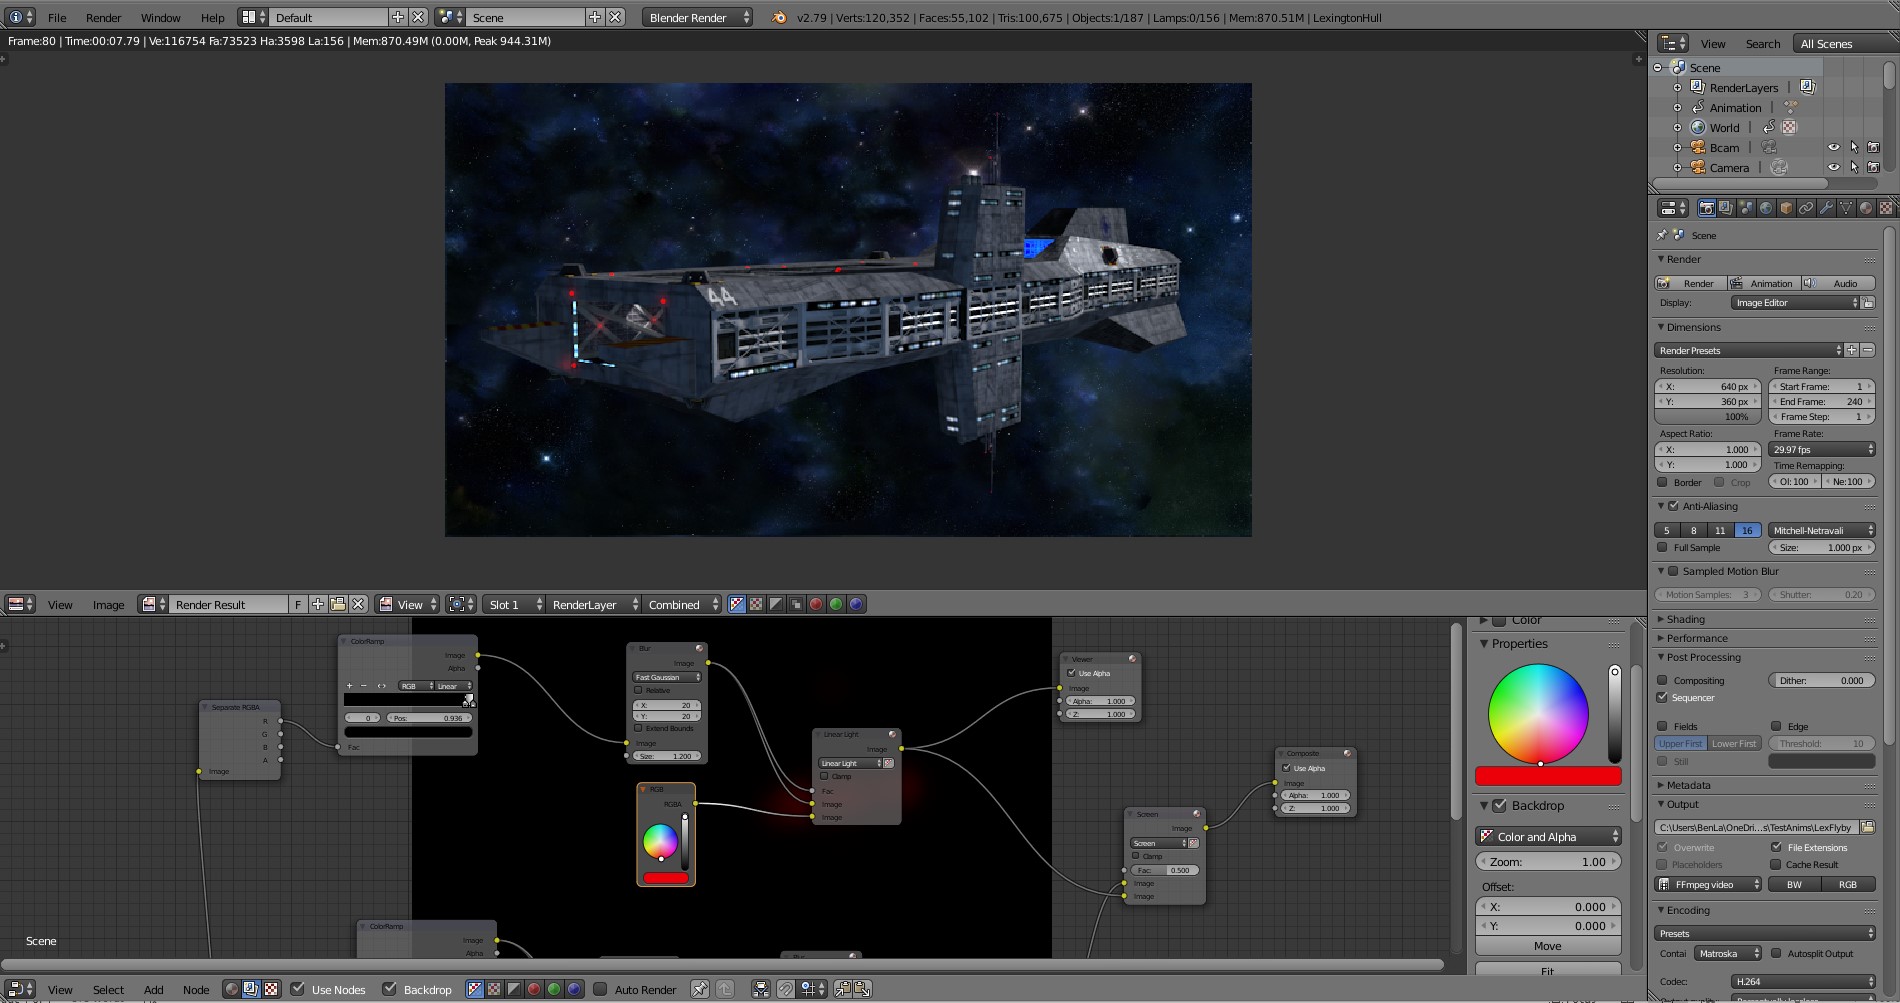Click the red color swatch in Properties

tap(1547, 776)
